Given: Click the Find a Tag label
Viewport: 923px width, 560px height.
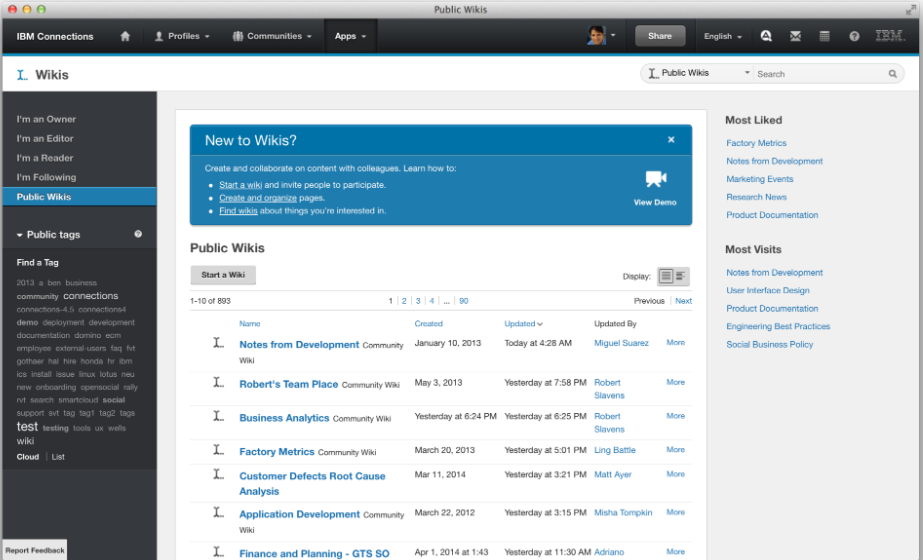Looking at the screenshot, I should click(38, 263).
